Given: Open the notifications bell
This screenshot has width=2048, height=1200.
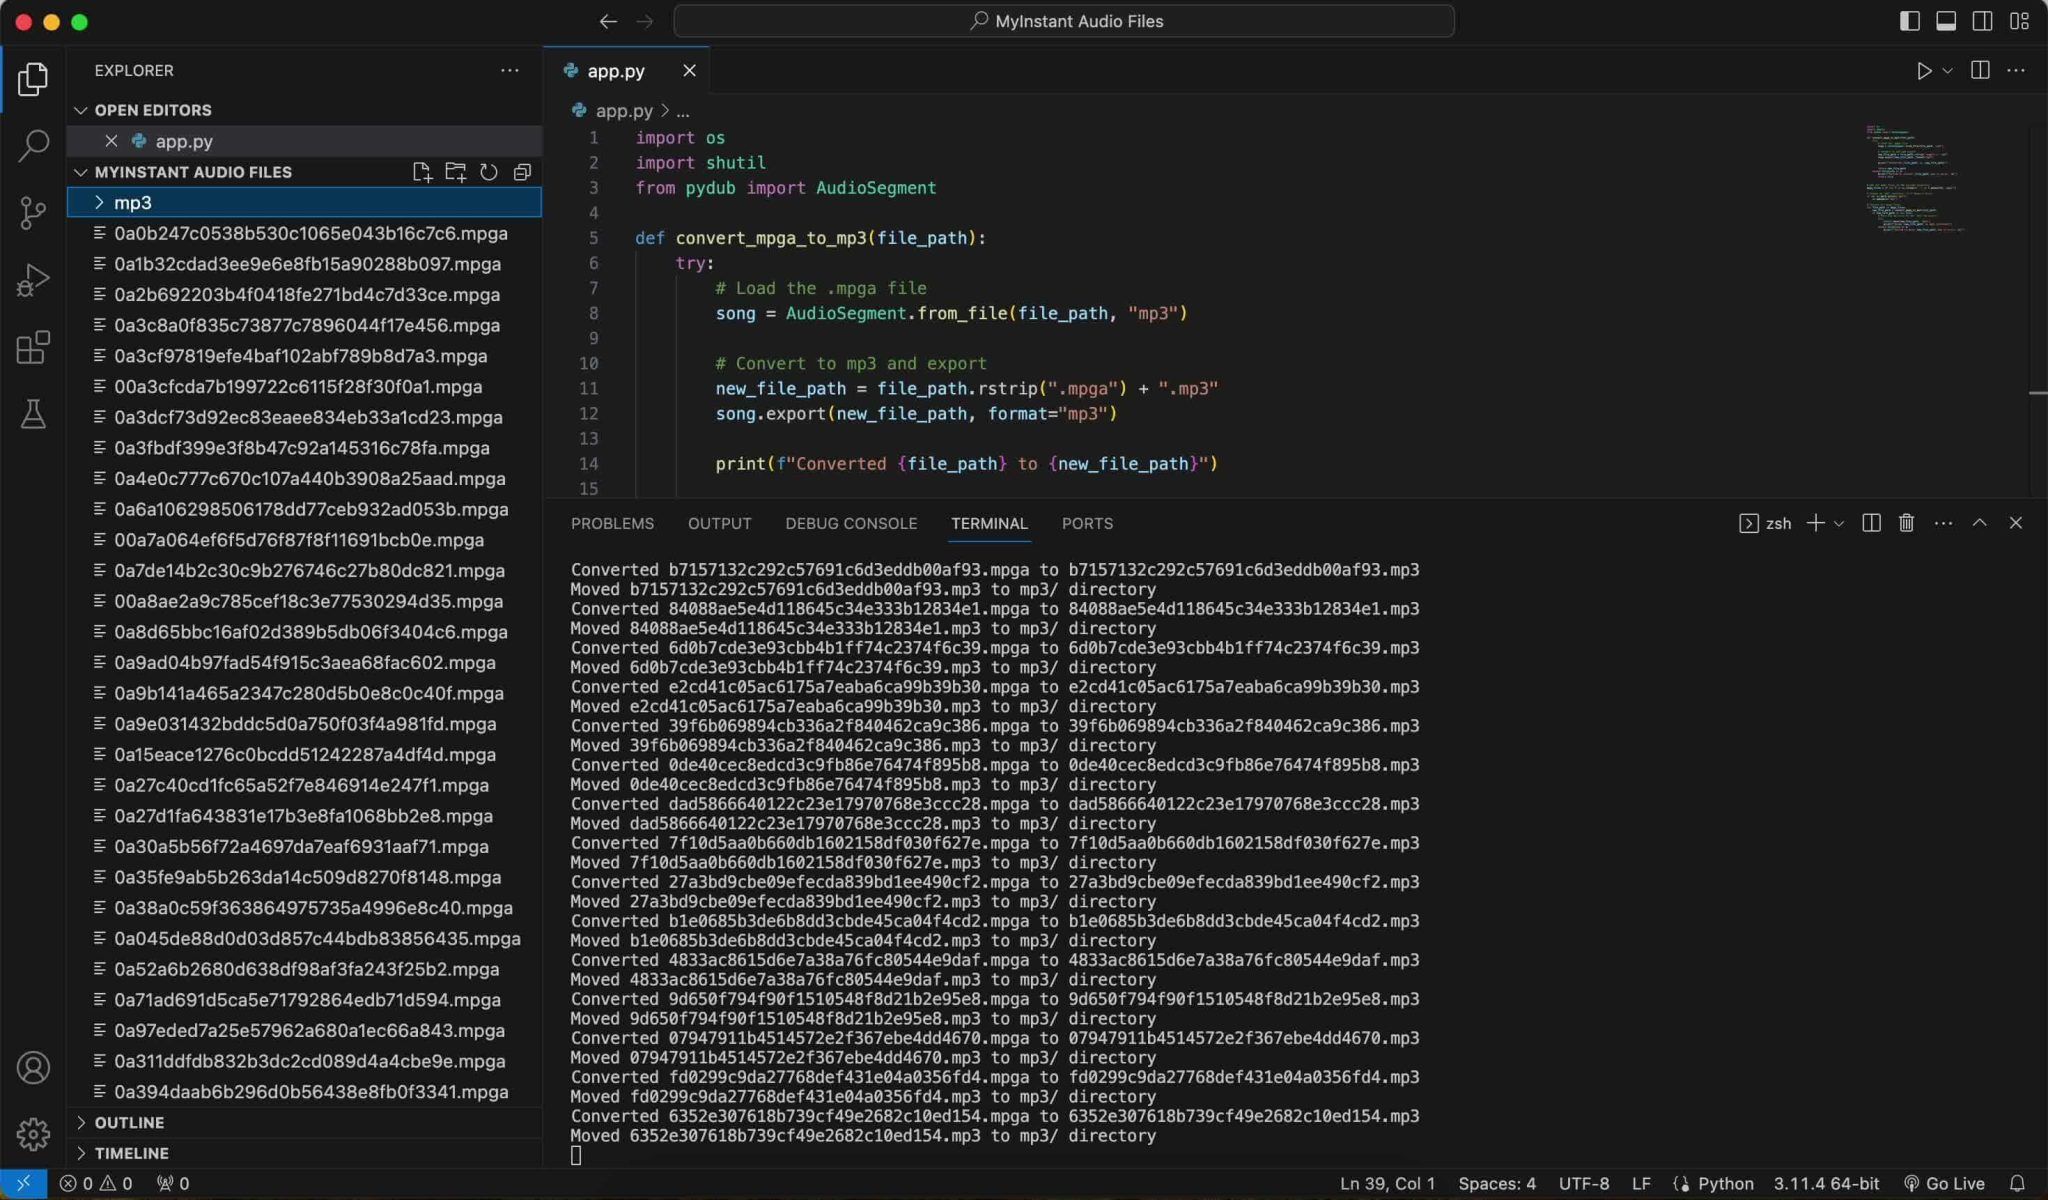Looking at the screenshot, I should pos(2017,1183).
